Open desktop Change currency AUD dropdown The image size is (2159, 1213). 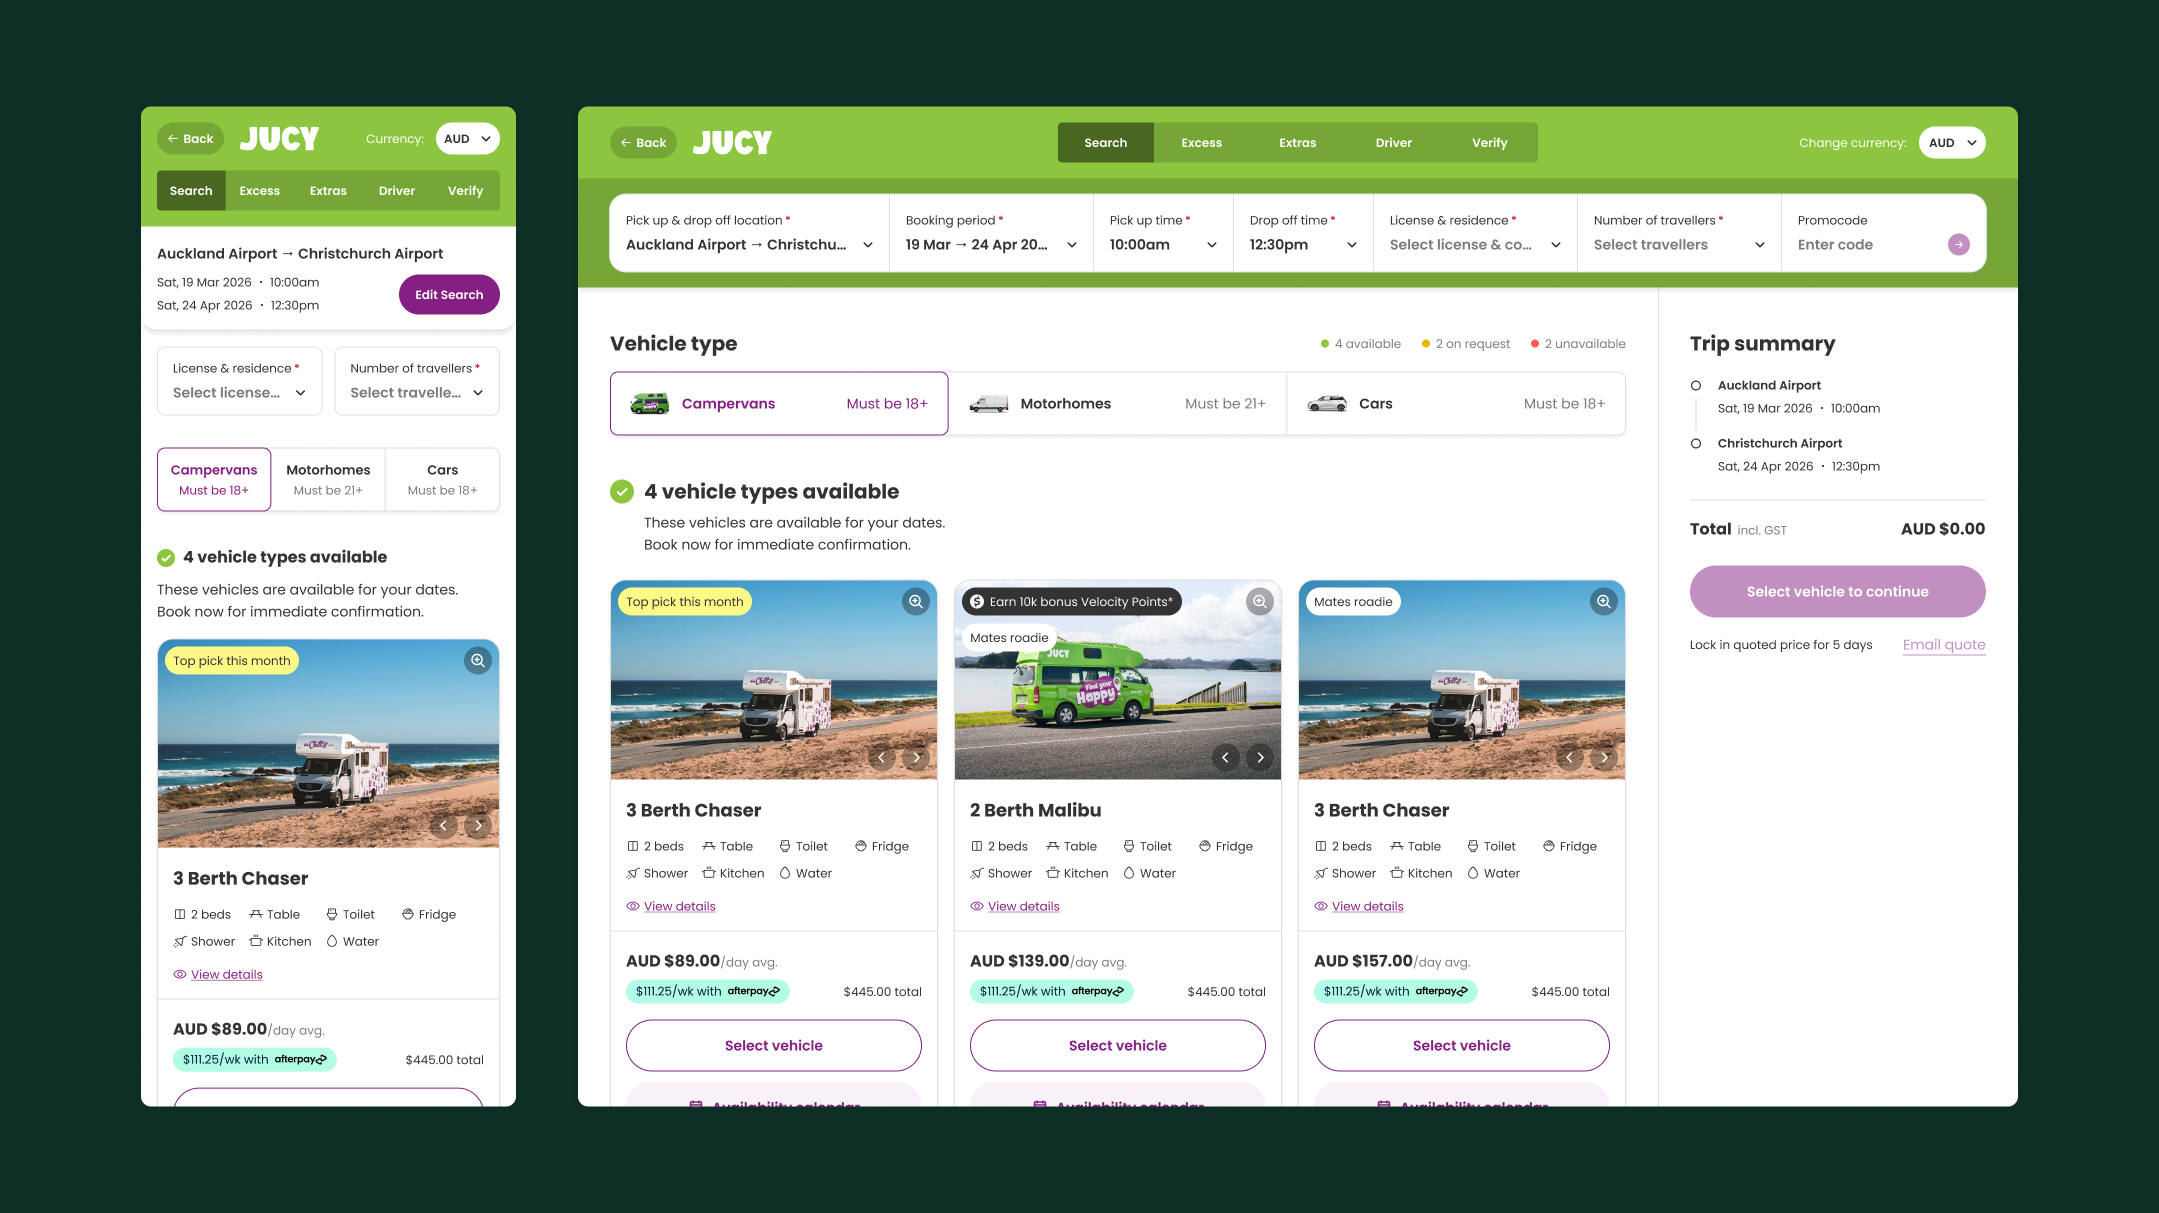(x=1952, y=142)
